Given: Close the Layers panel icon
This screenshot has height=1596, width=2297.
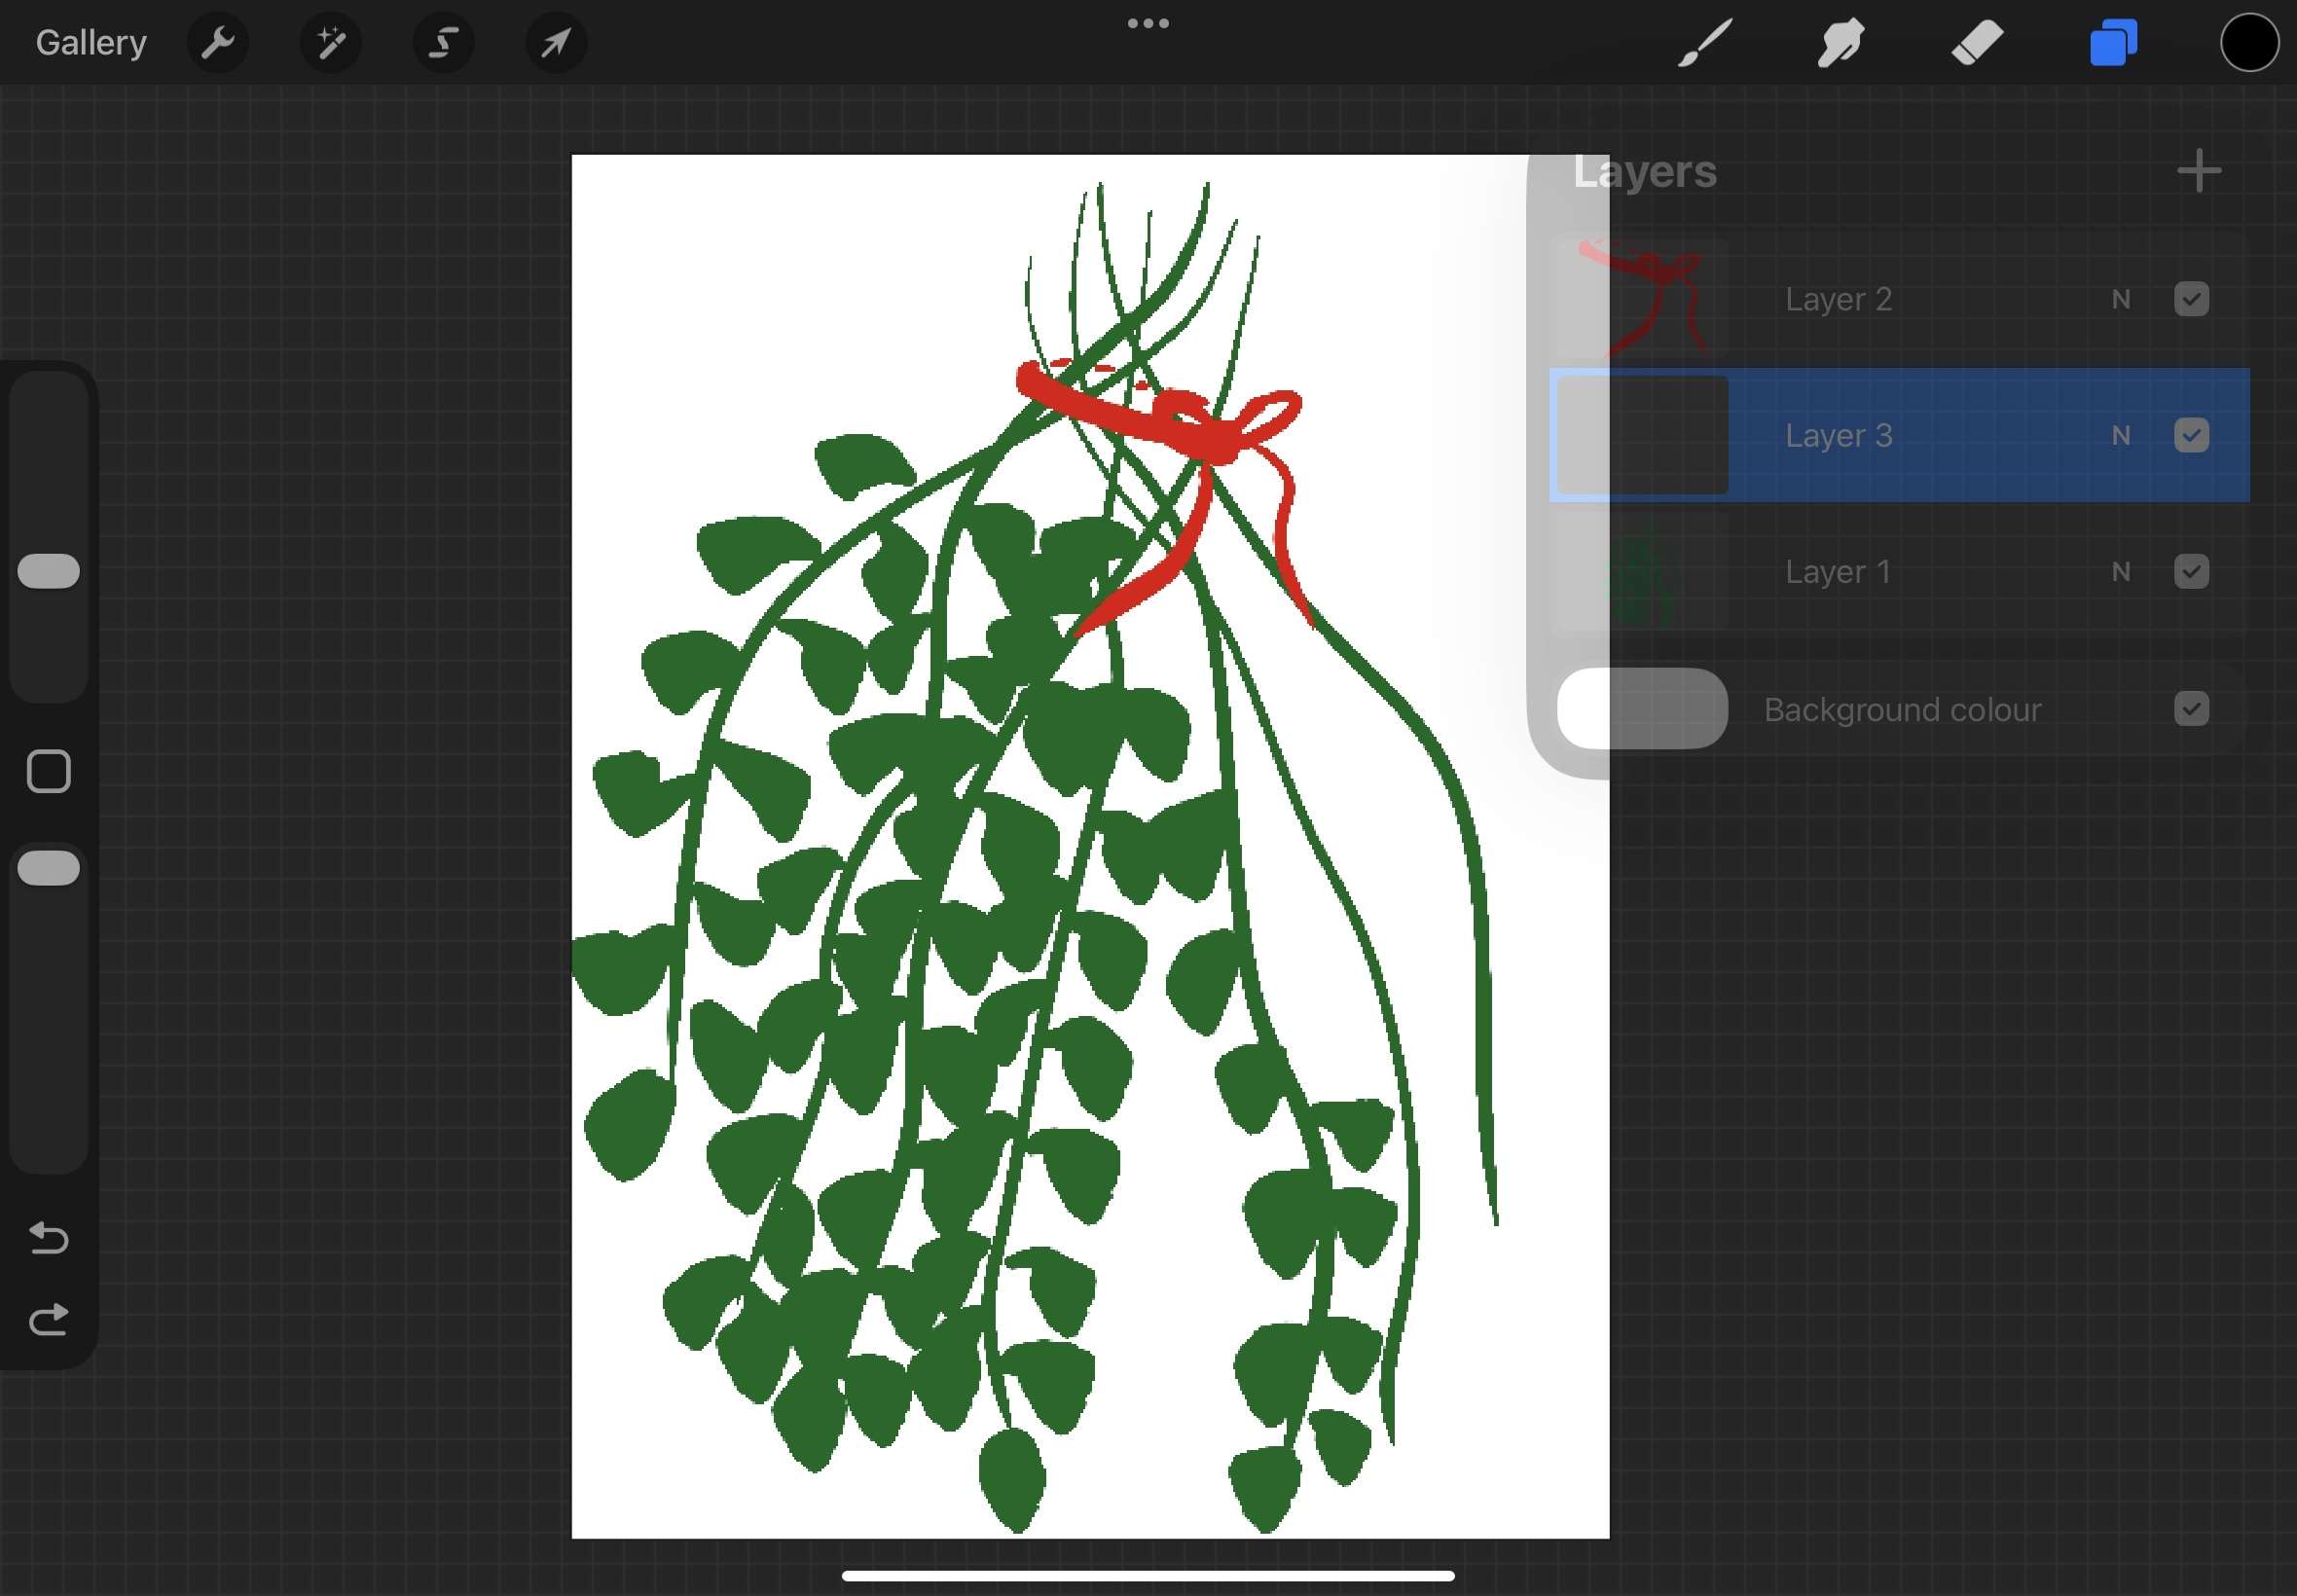Looking at the screenshot, I should tap(2113, 43).
